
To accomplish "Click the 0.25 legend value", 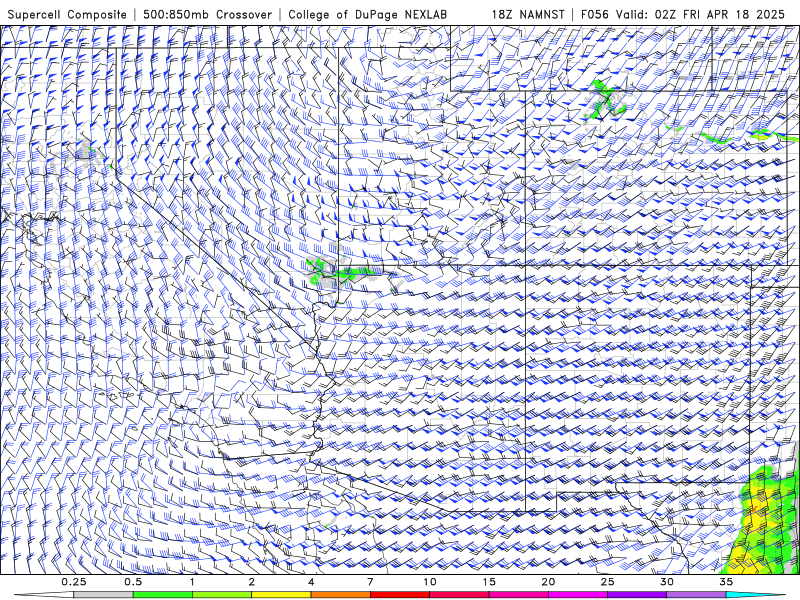I will [x=74, y=582].
